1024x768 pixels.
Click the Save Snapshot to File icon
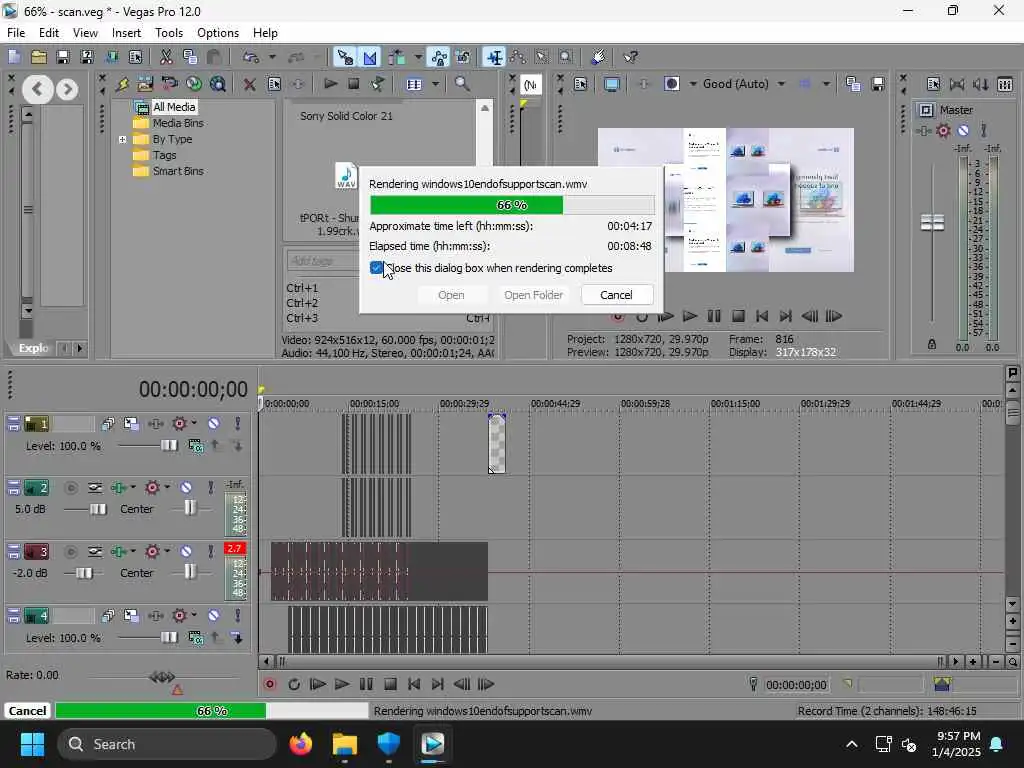(878, 84)
